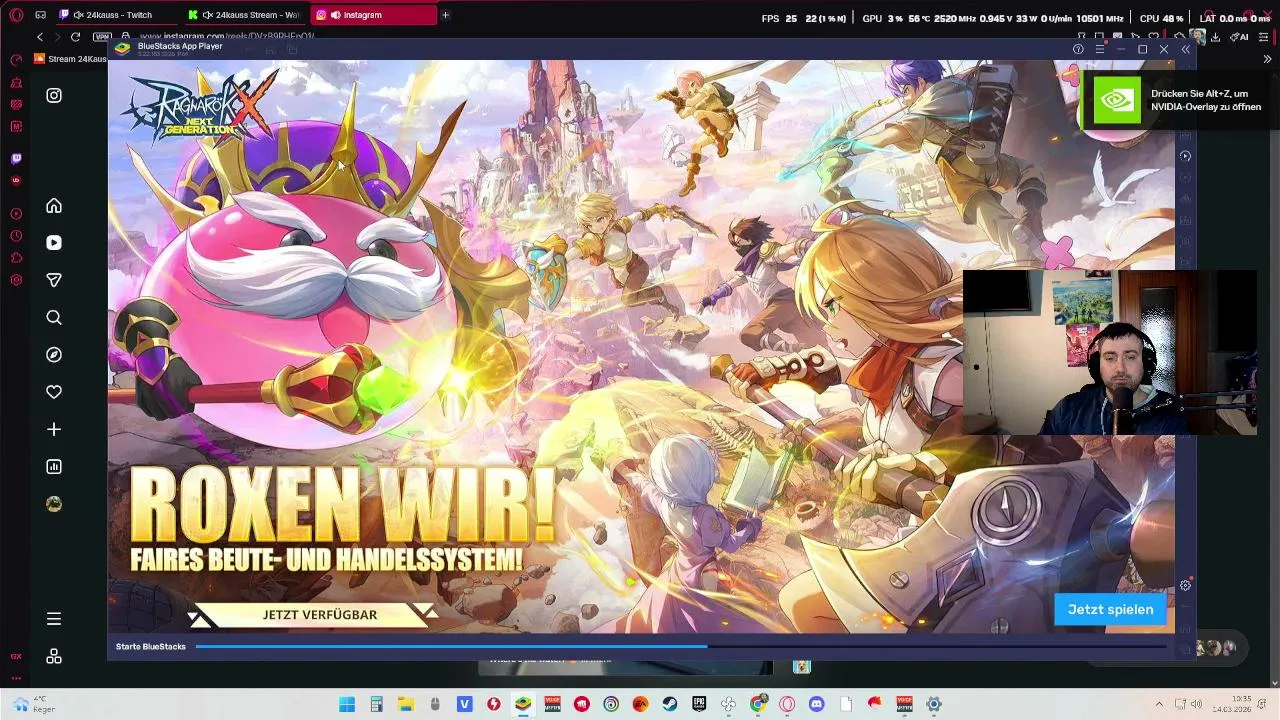This screenshot has width=1280, height=720.
Task: Open a new browser tab with plus
Action: 445,15
